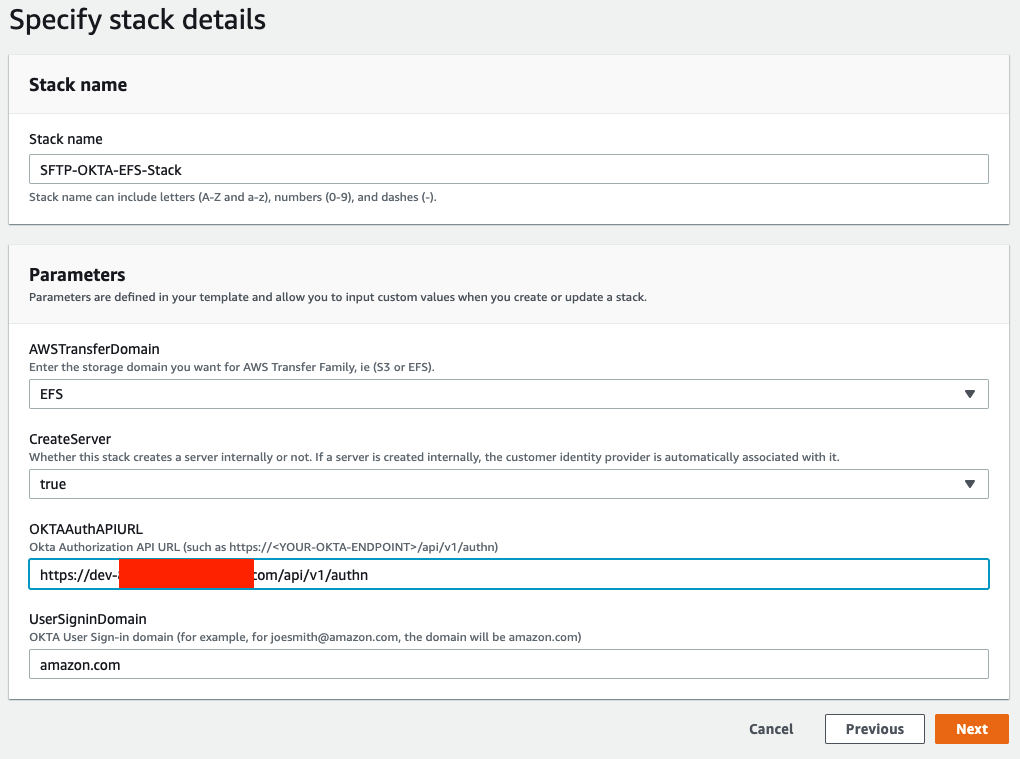Click the Parameters section header
Image resolution: width=1020 pixels, height=759 pixels.
(77, 274)
